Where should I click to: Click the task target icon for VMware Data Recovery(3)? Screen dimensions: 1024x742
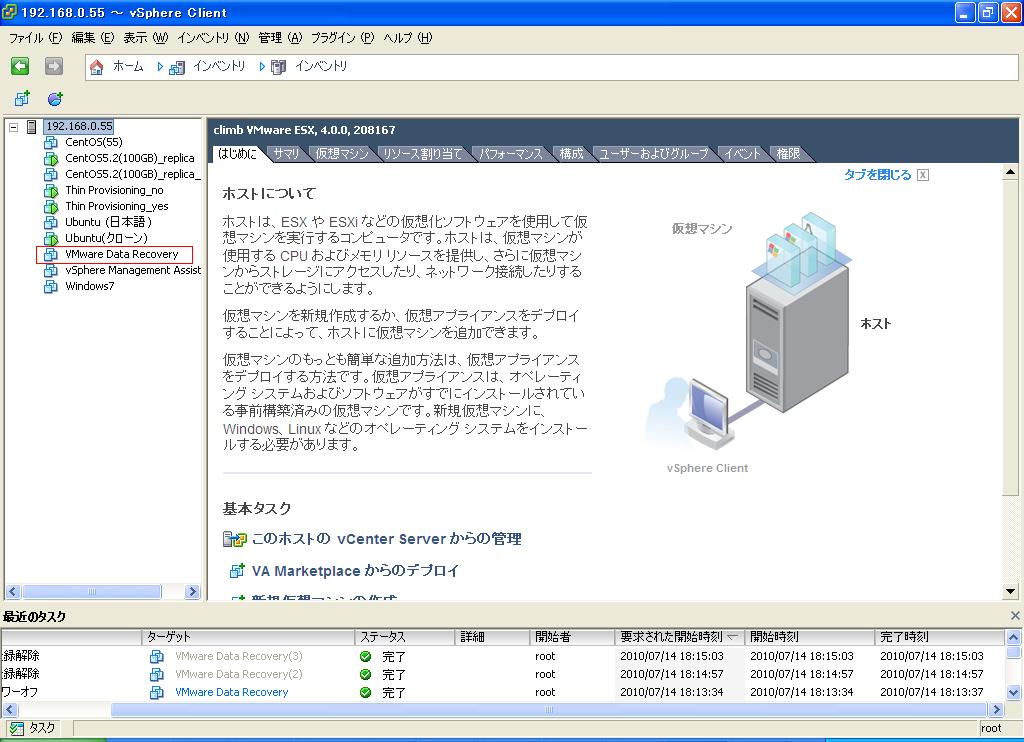tap(157, 656)
